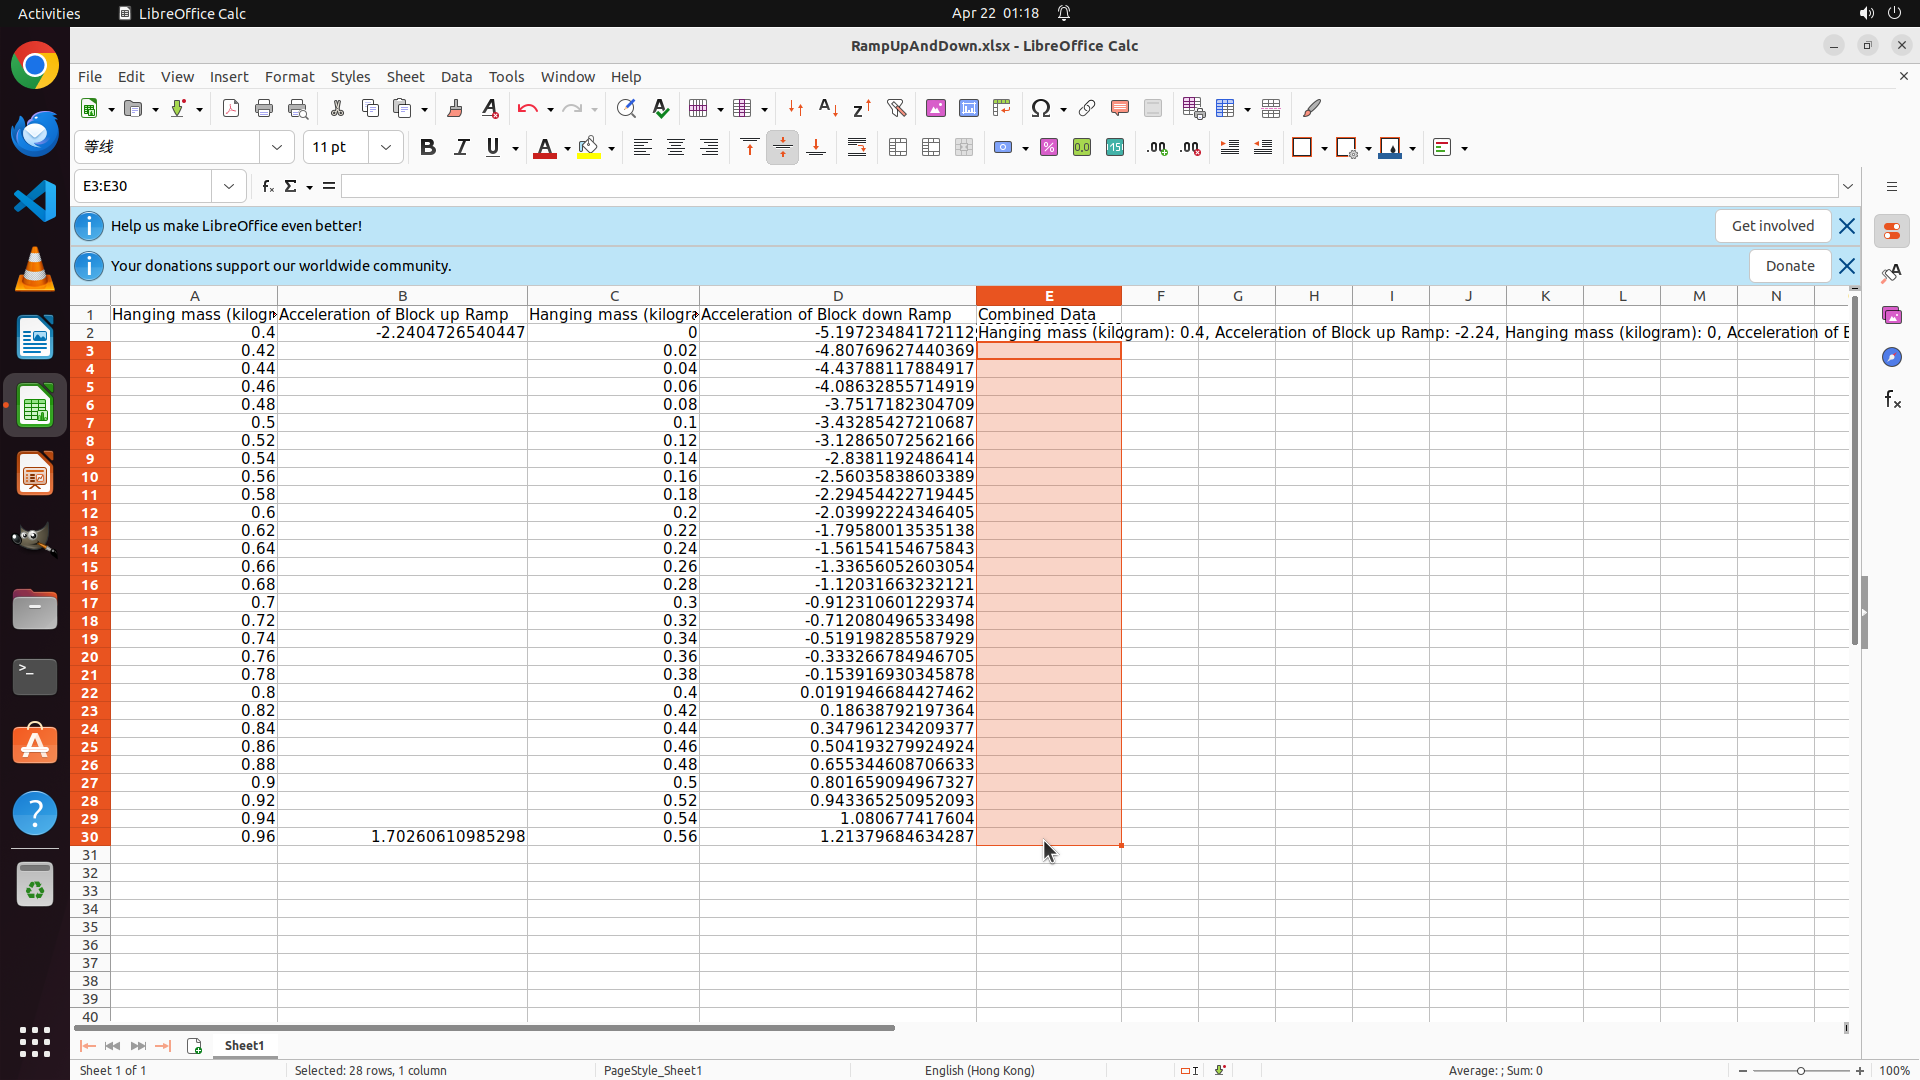Click the AutoFilter icon
This screenshot has height=1080, width=1920.
click(x=896, y=108)
